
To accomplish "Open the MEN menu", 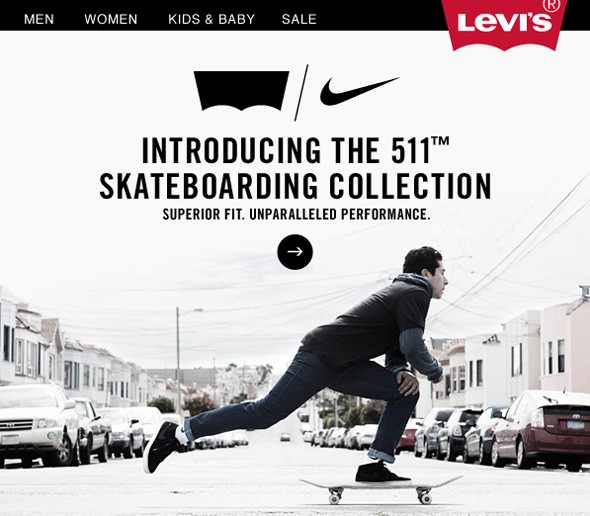I will (x=39, y=19).
